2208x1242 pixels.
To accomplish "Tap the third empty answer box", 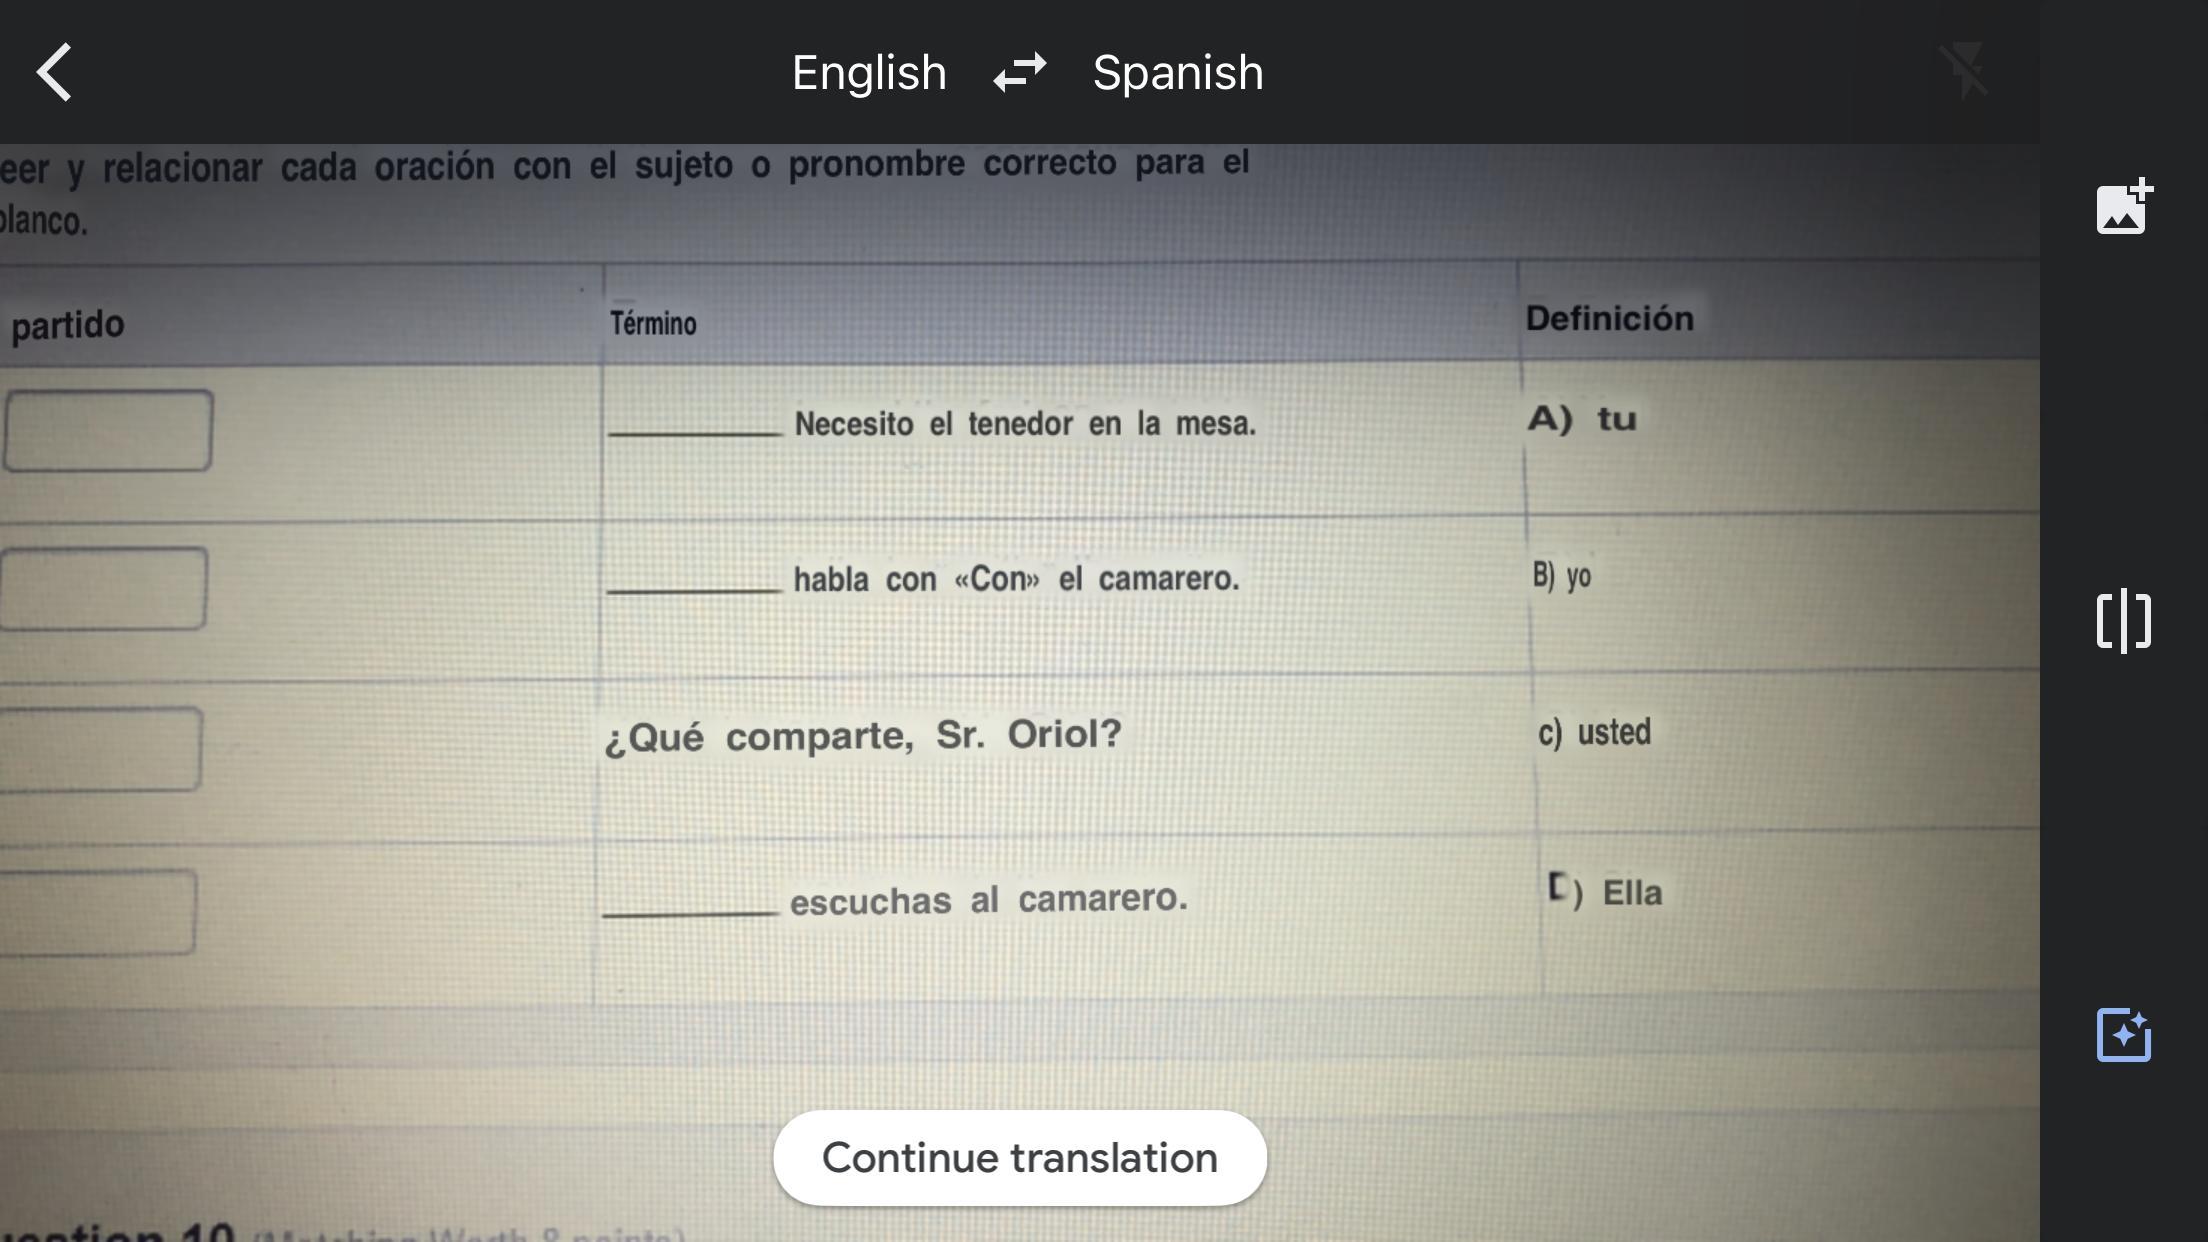I will [100, 749].
